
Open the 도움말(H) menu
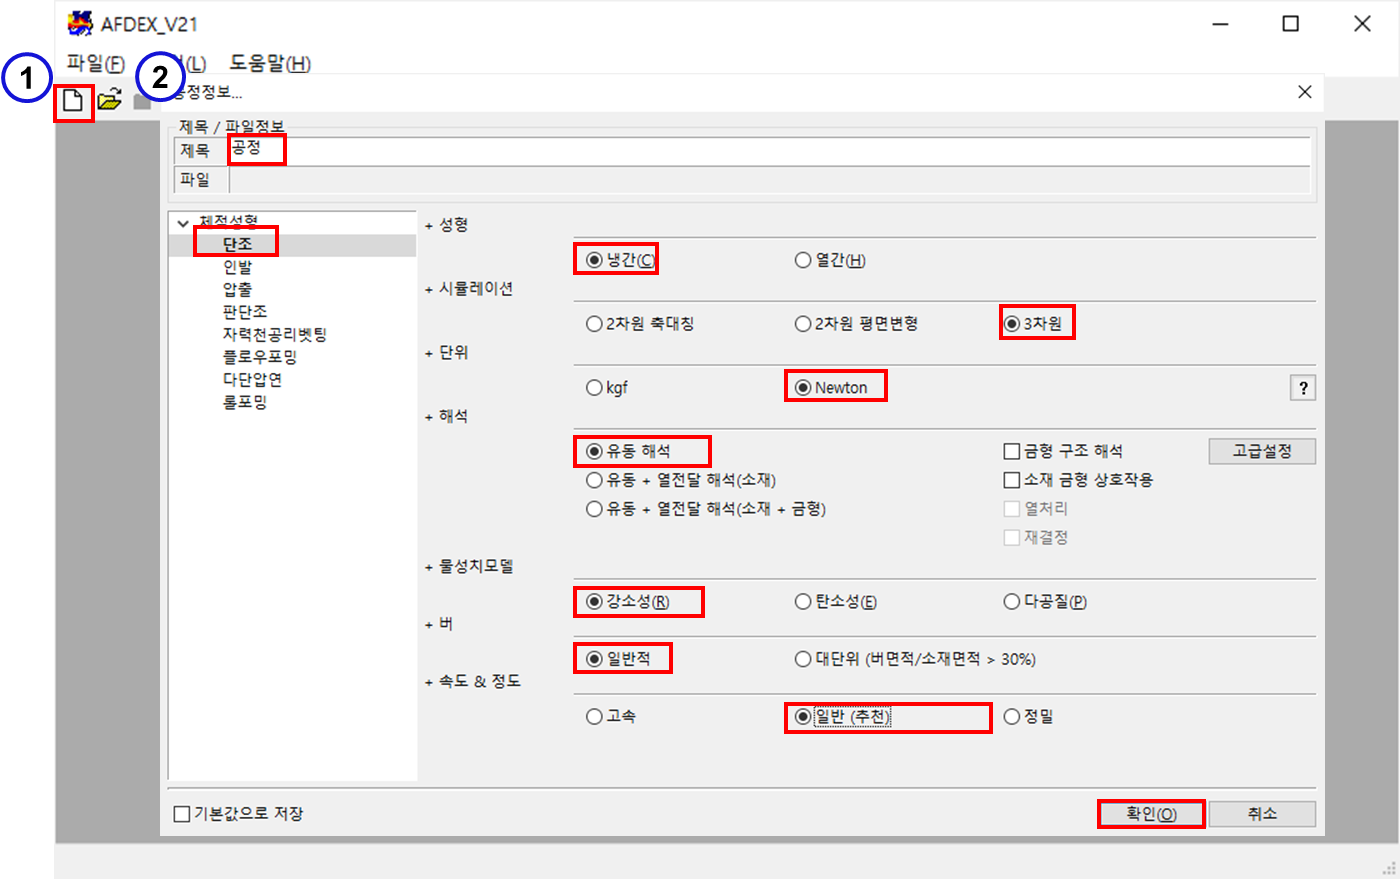270,64
